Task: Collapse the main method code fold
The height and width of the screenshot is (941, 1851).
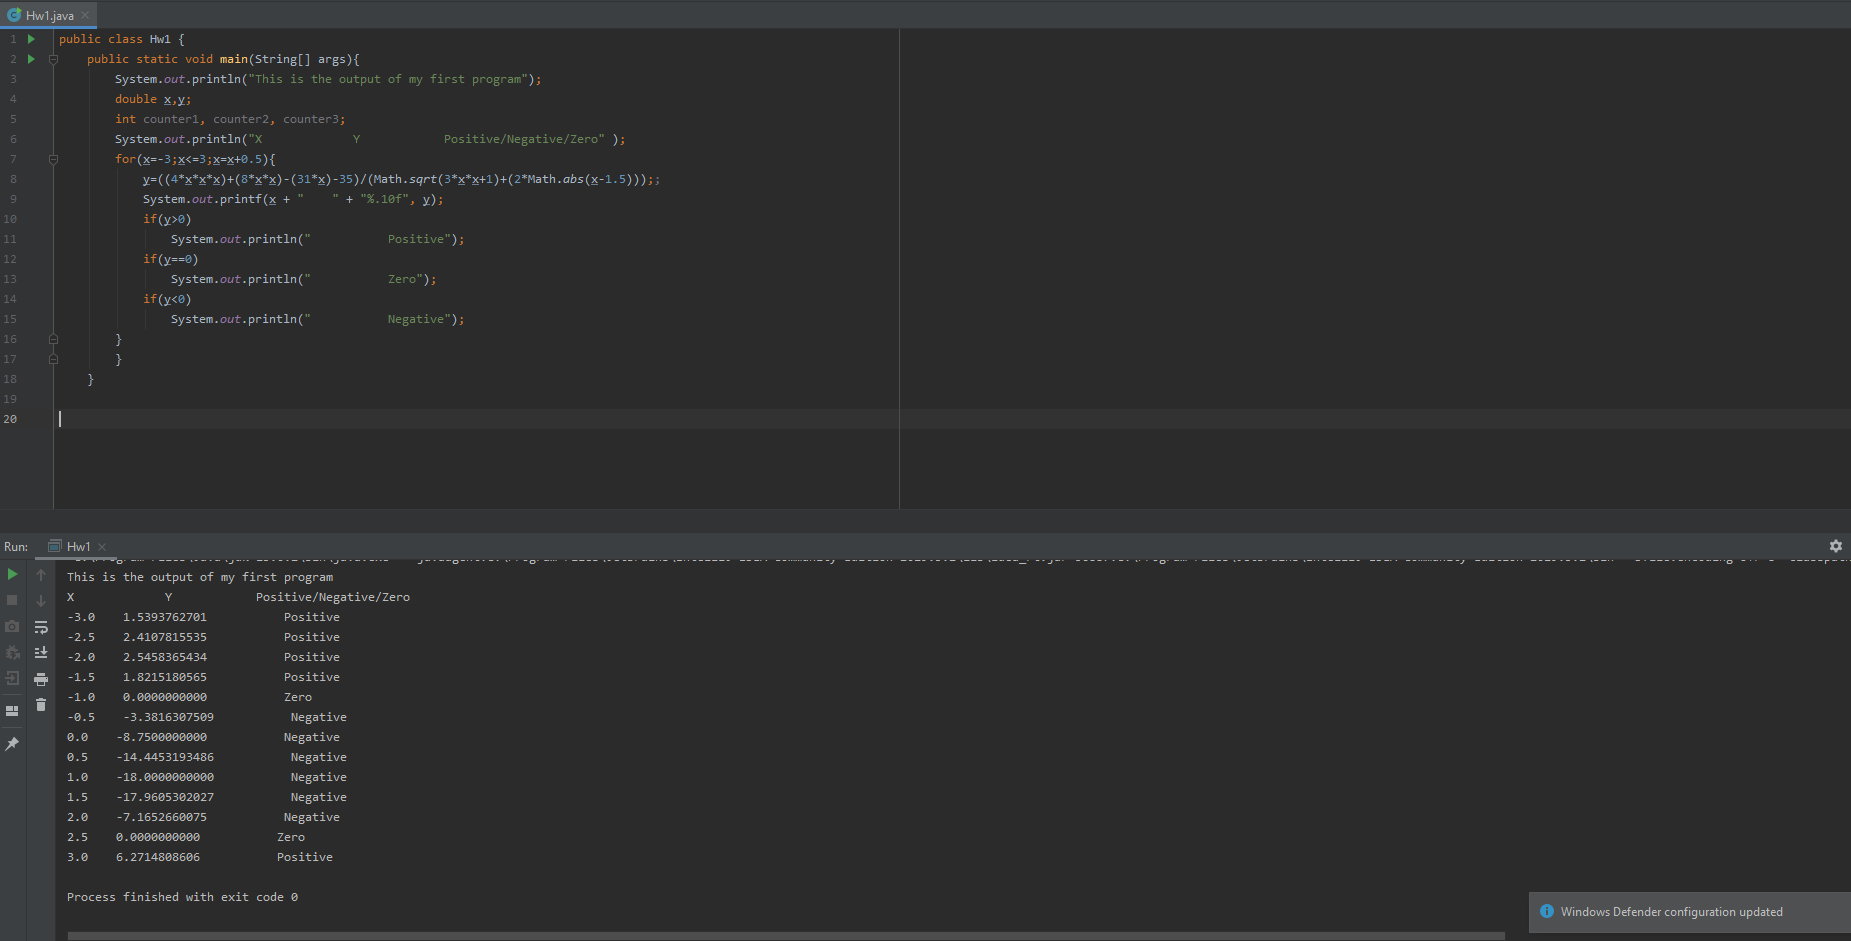Action: 54,59
